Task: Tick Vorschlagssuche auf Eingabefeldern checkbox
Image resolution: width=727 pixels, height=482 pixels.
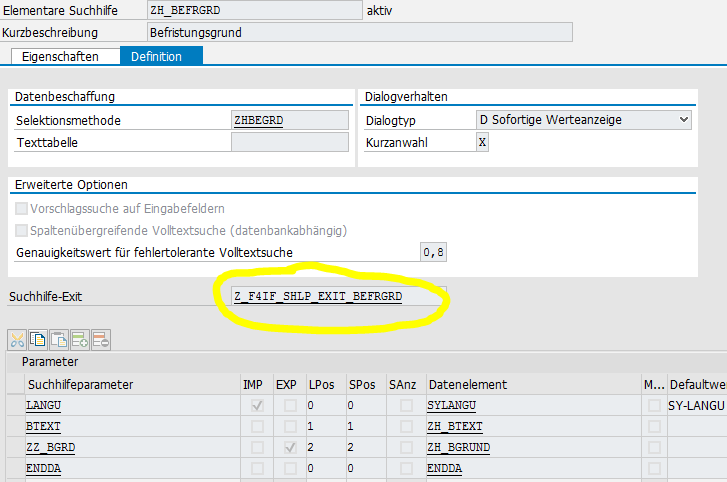Action: click(x=23, y=208)
